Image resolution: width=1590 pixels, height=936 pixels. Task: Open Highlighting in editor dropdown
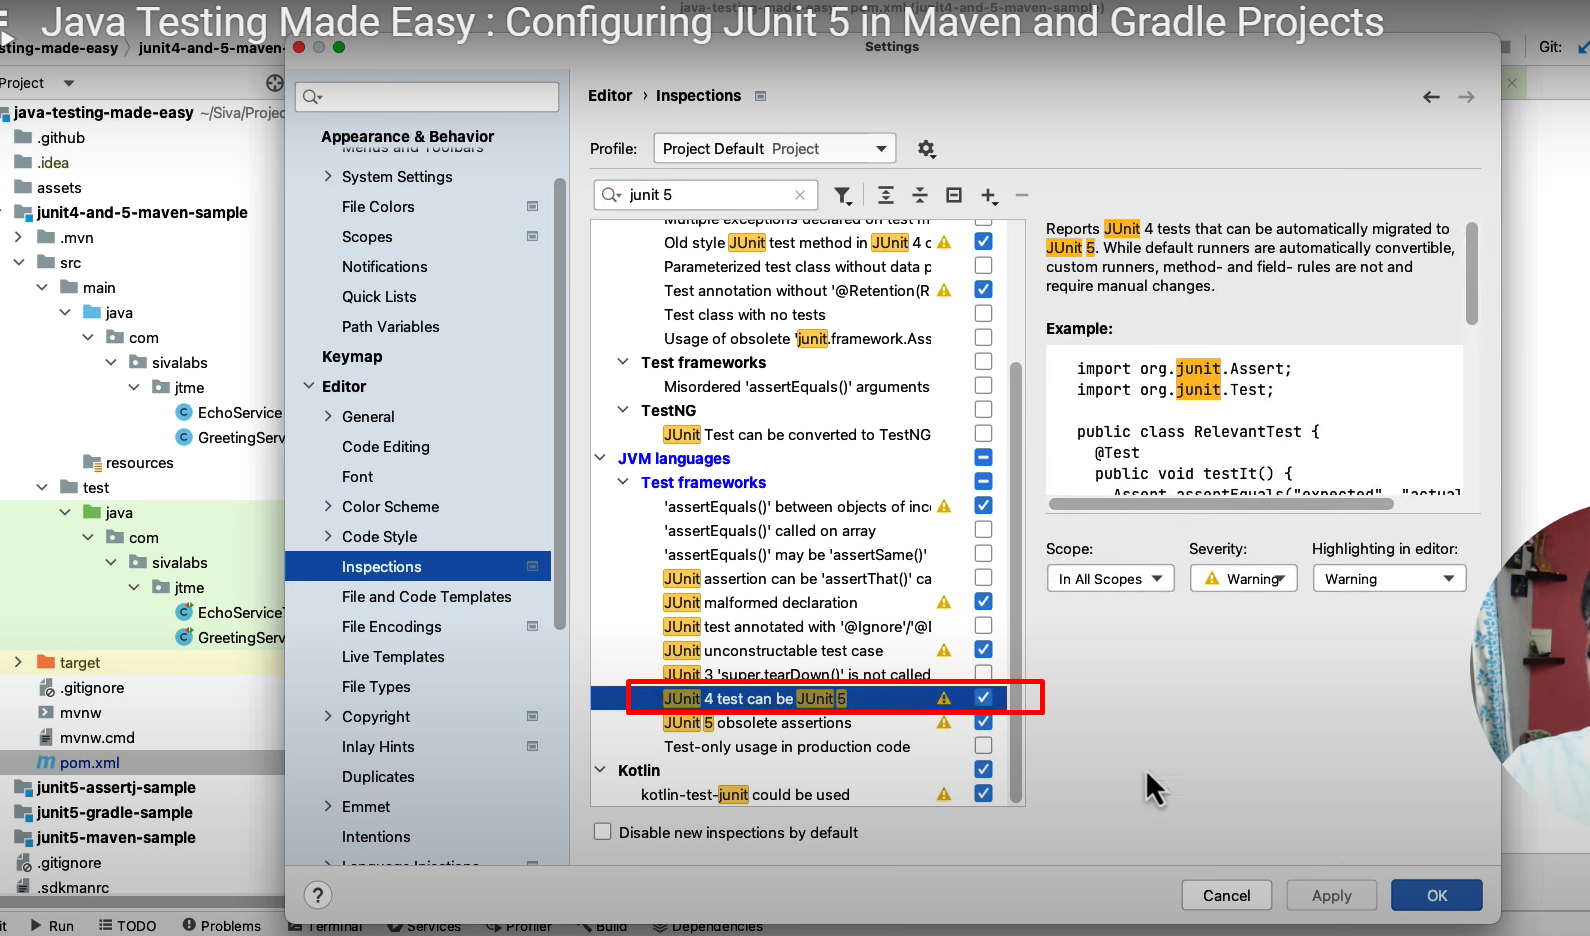coord(1389,579)
